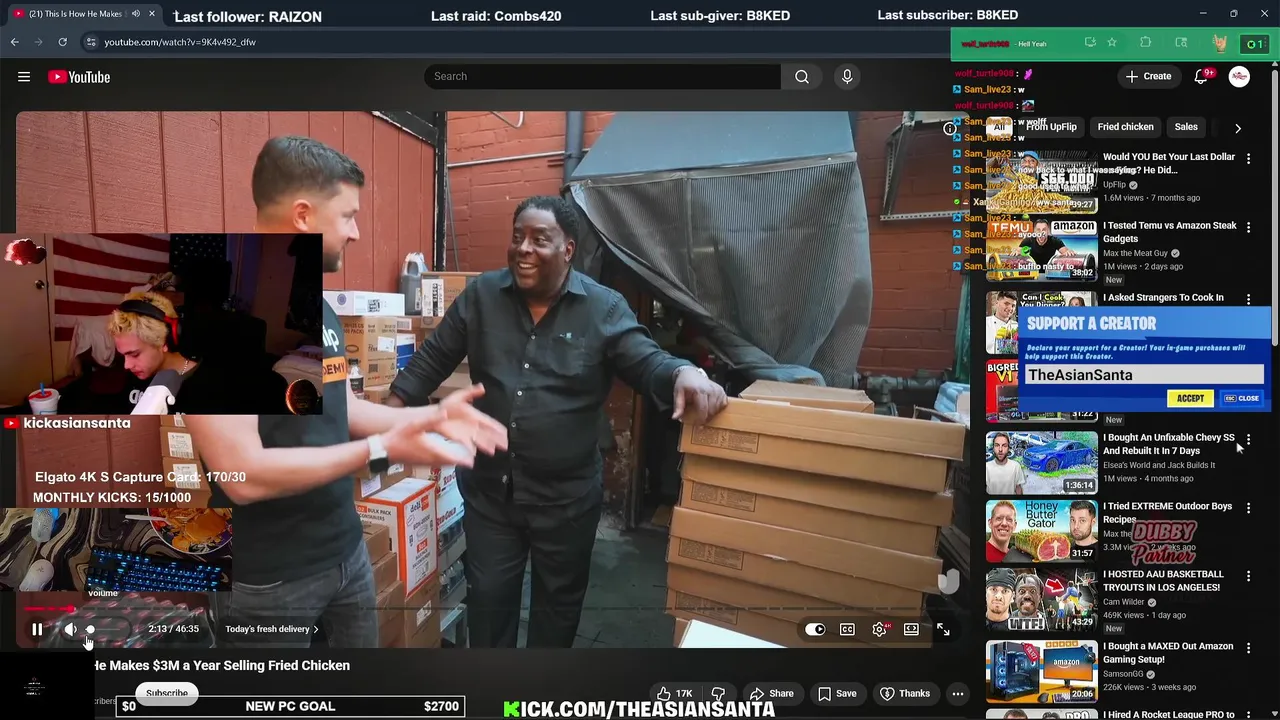The height and width of the screenshot is (720, 1280).
Task: Click CLOSE in Support a Creator popup
Action: click(x=1242, y=398)
